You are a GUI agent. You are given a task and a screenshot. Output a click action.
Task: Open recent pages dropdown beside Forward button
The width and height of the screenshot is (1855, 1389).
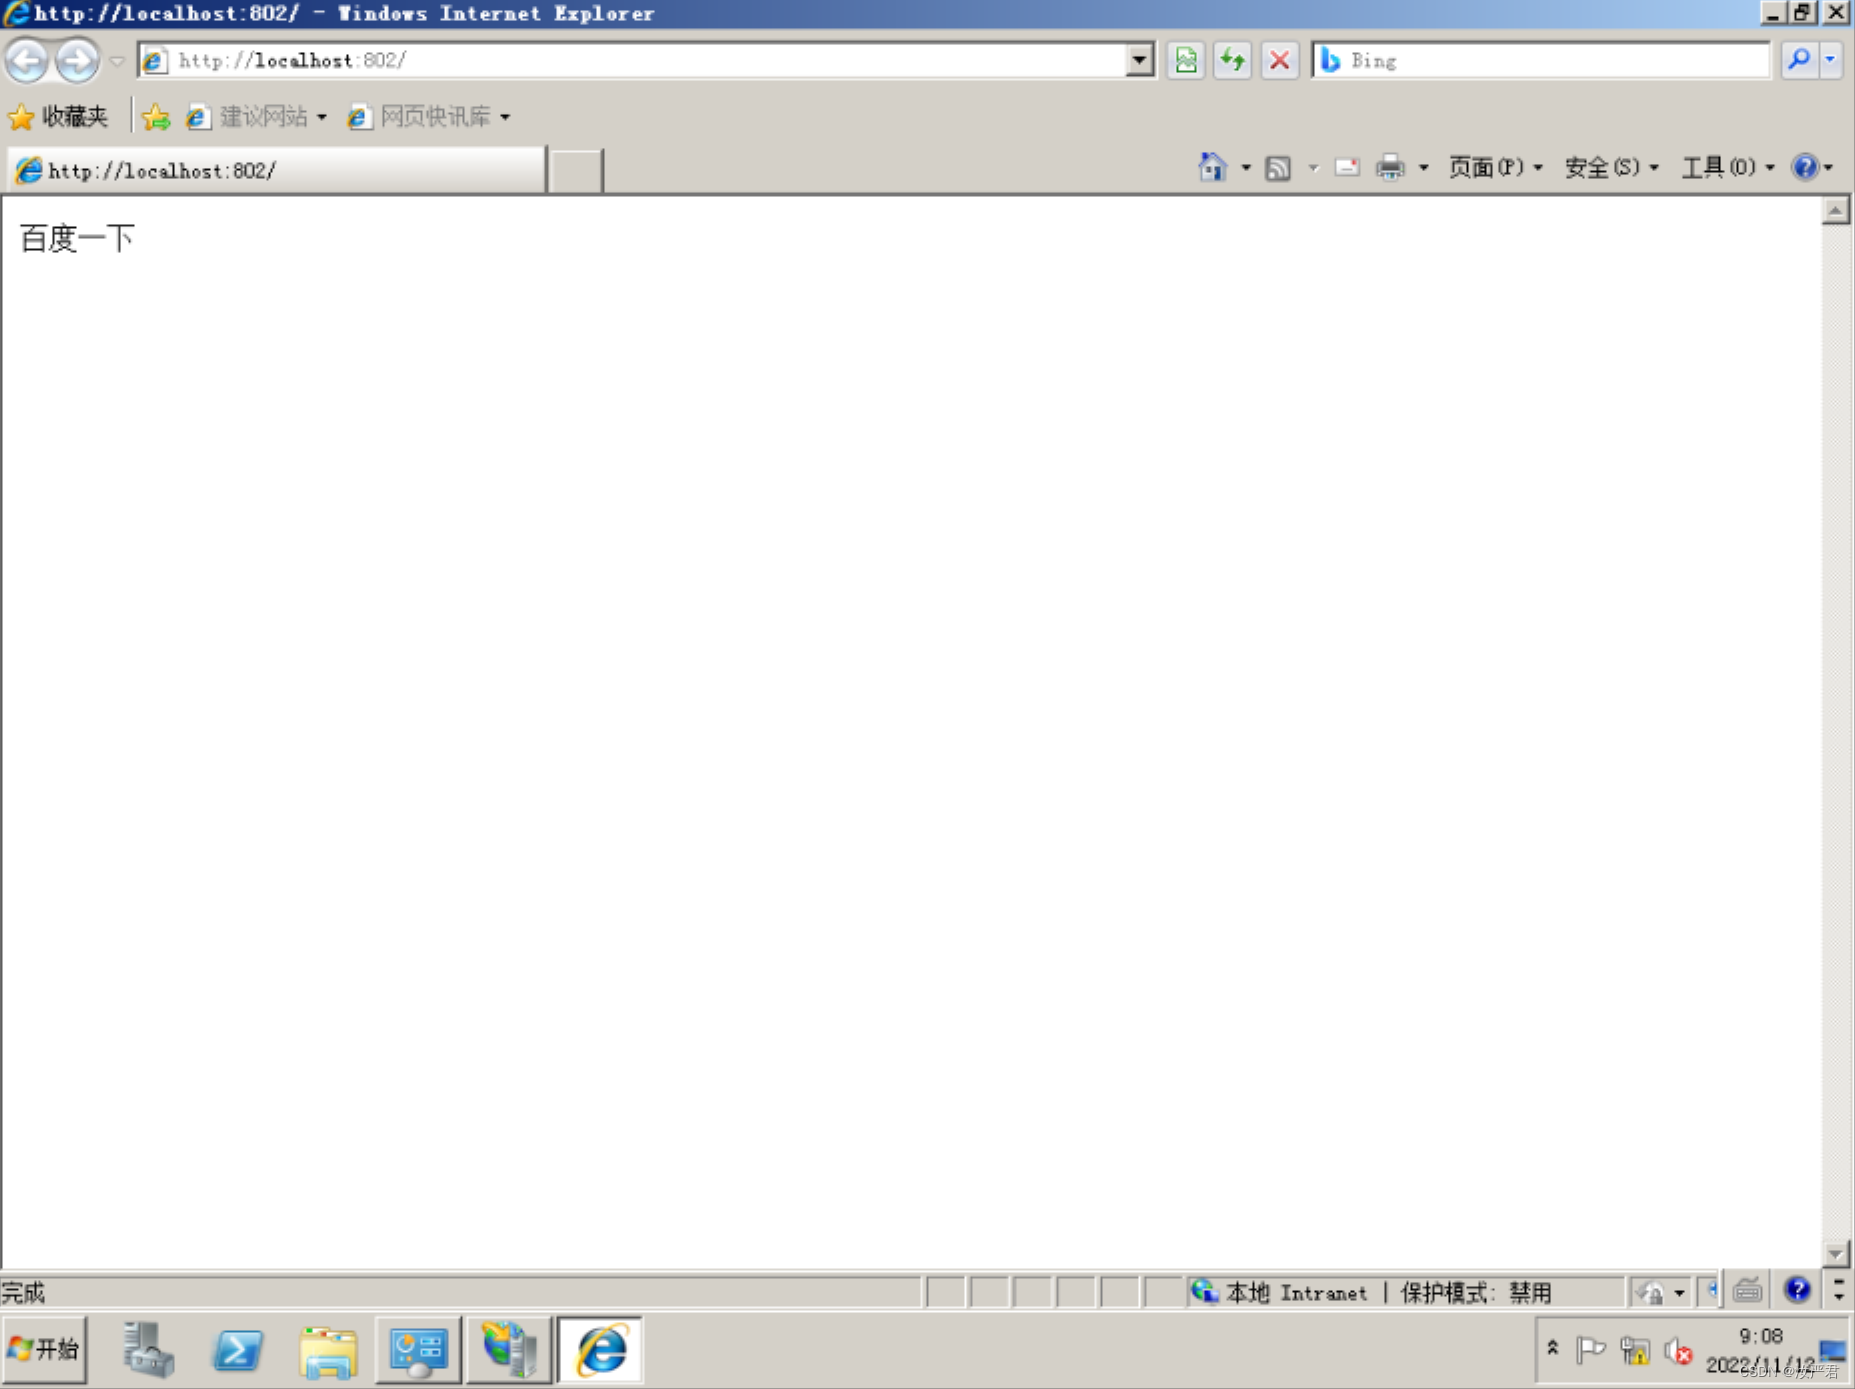(117, 62)
